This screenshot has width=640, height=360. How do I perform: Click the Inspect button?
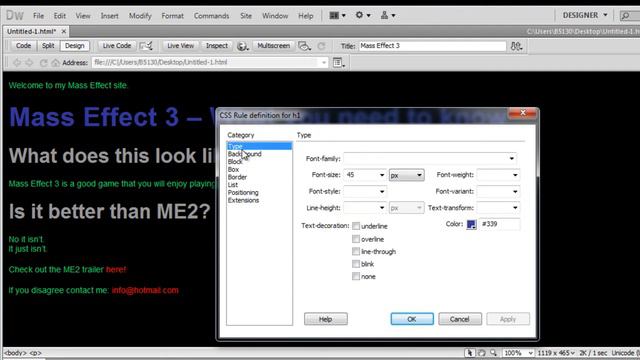(x=217, y=46)
